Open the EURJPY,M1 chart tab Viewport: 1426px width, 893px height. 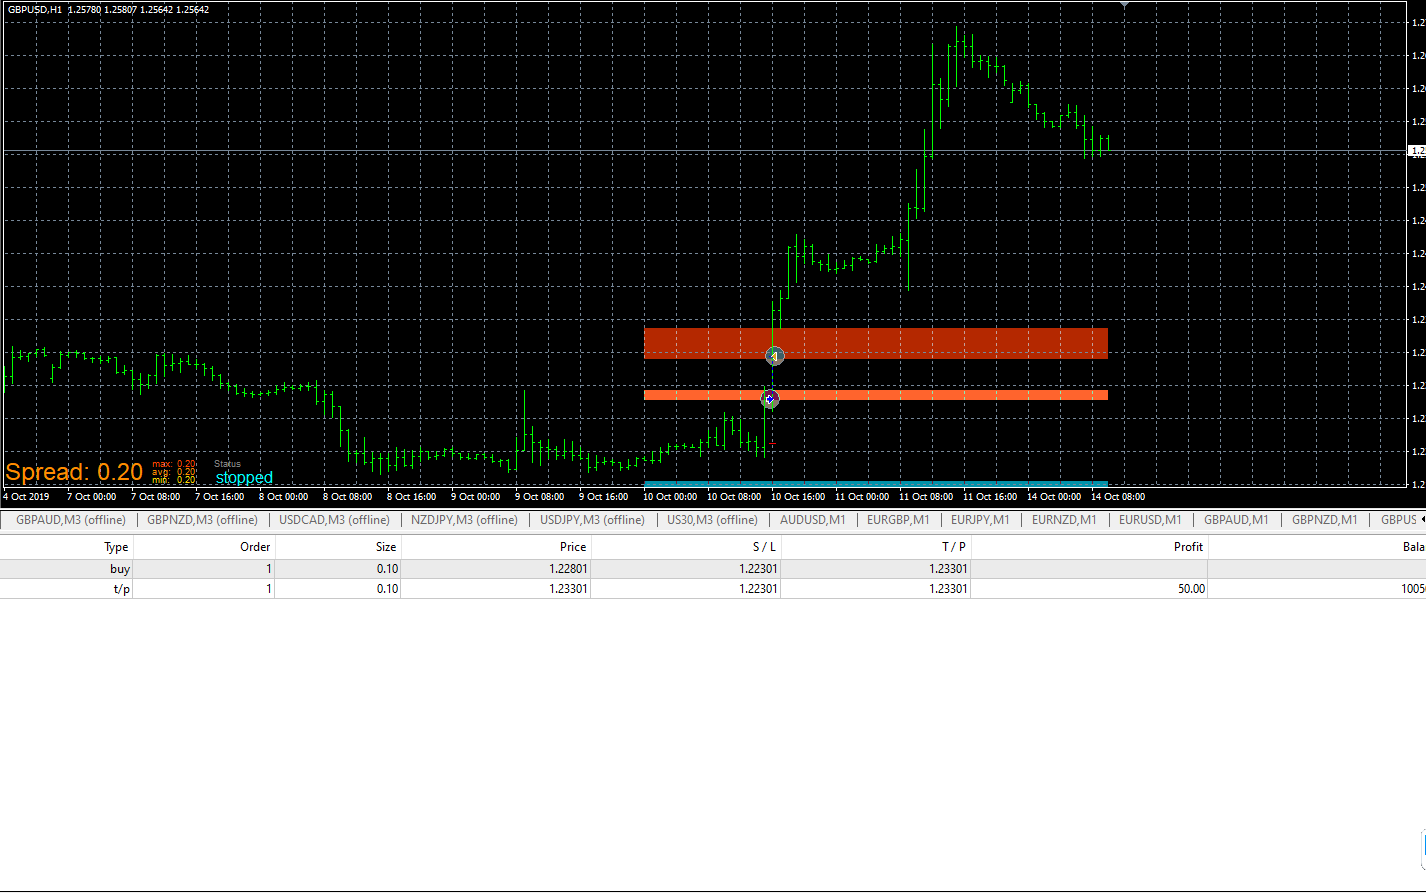click(x=980, y=520)
